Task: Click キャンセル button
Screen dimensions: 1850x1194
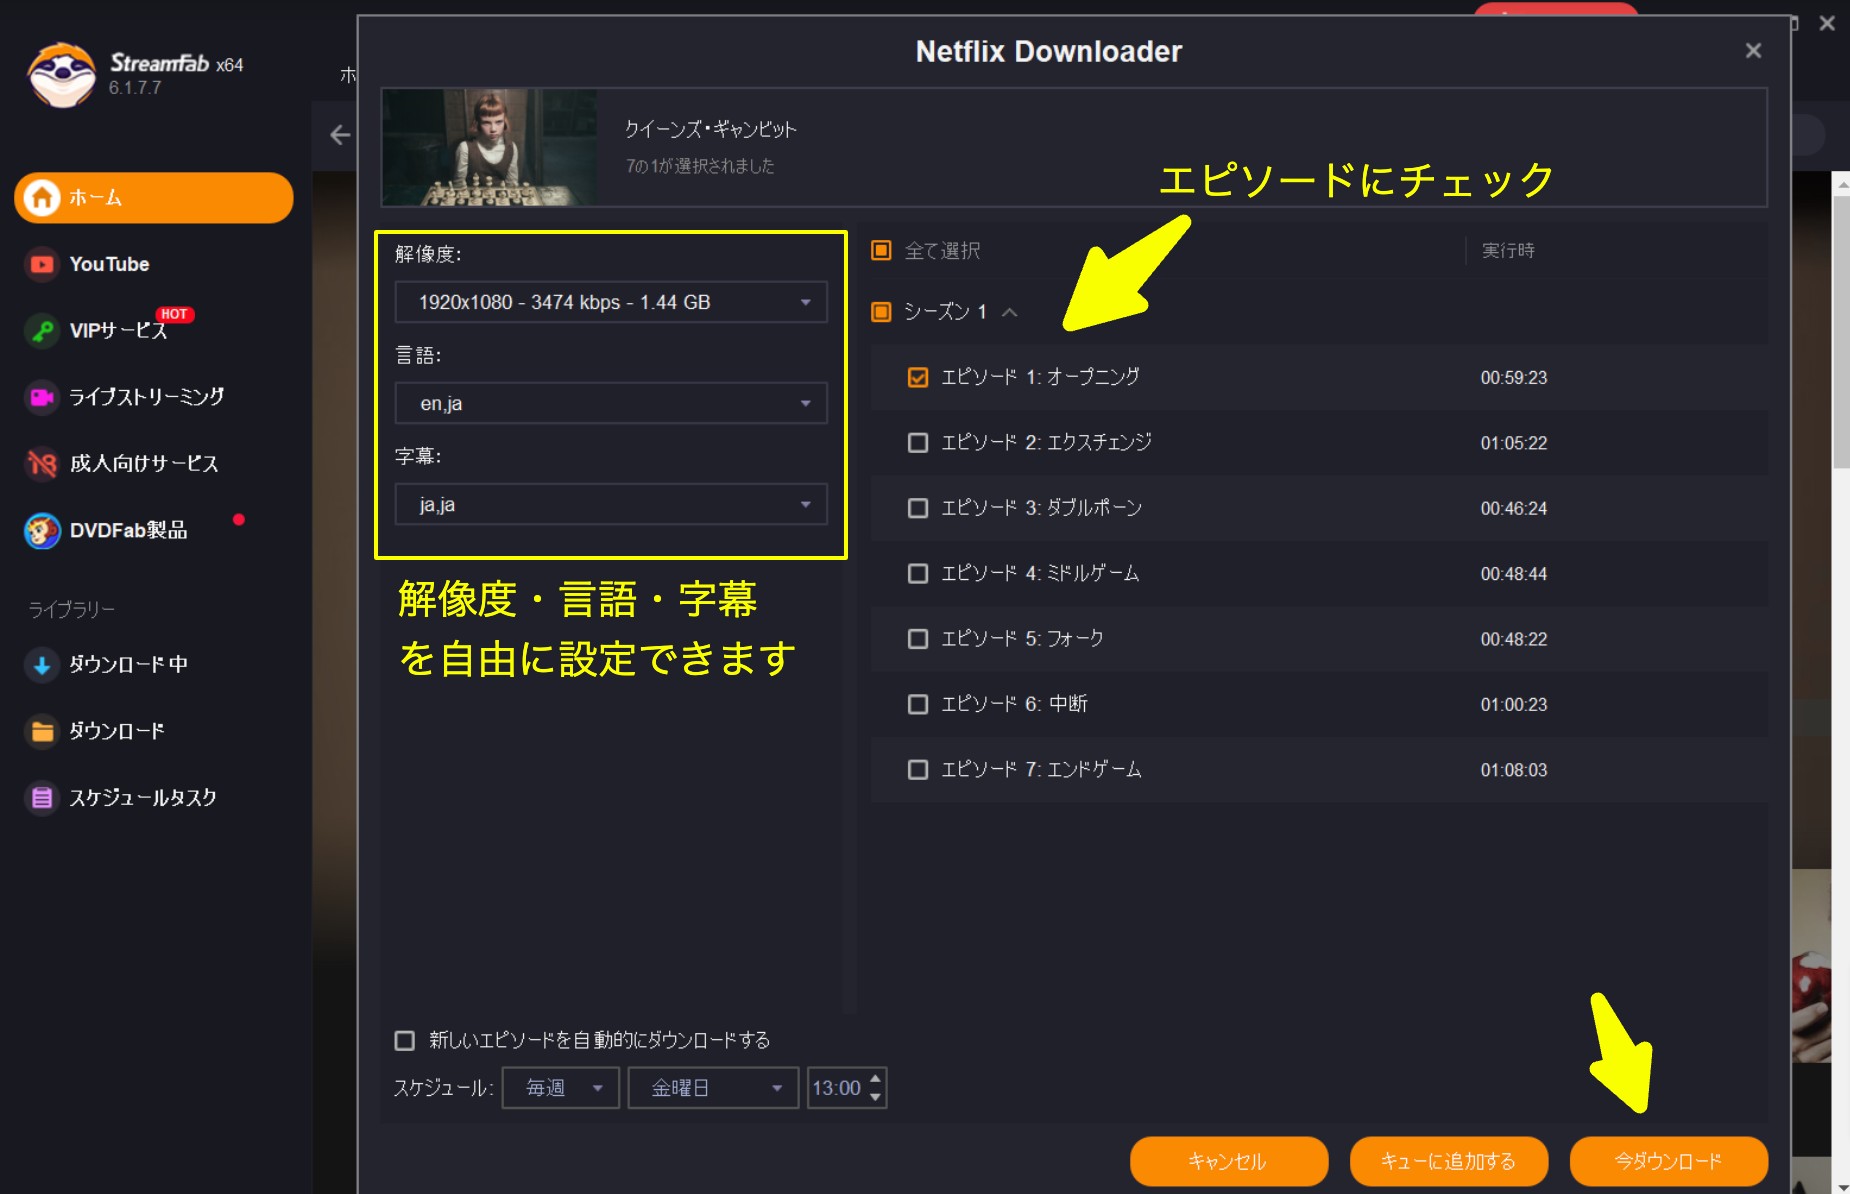Action: coord(1228,1161)
